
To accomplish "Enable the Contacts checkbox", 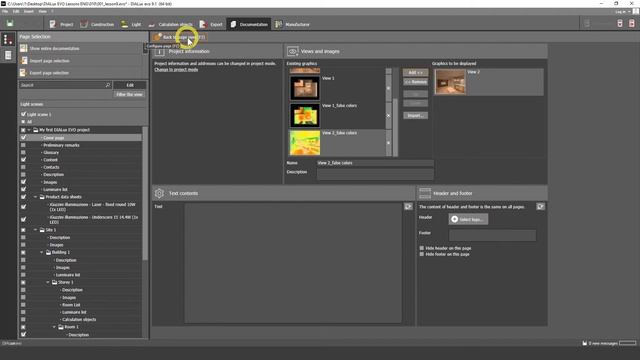I will [x=23, y=167].
